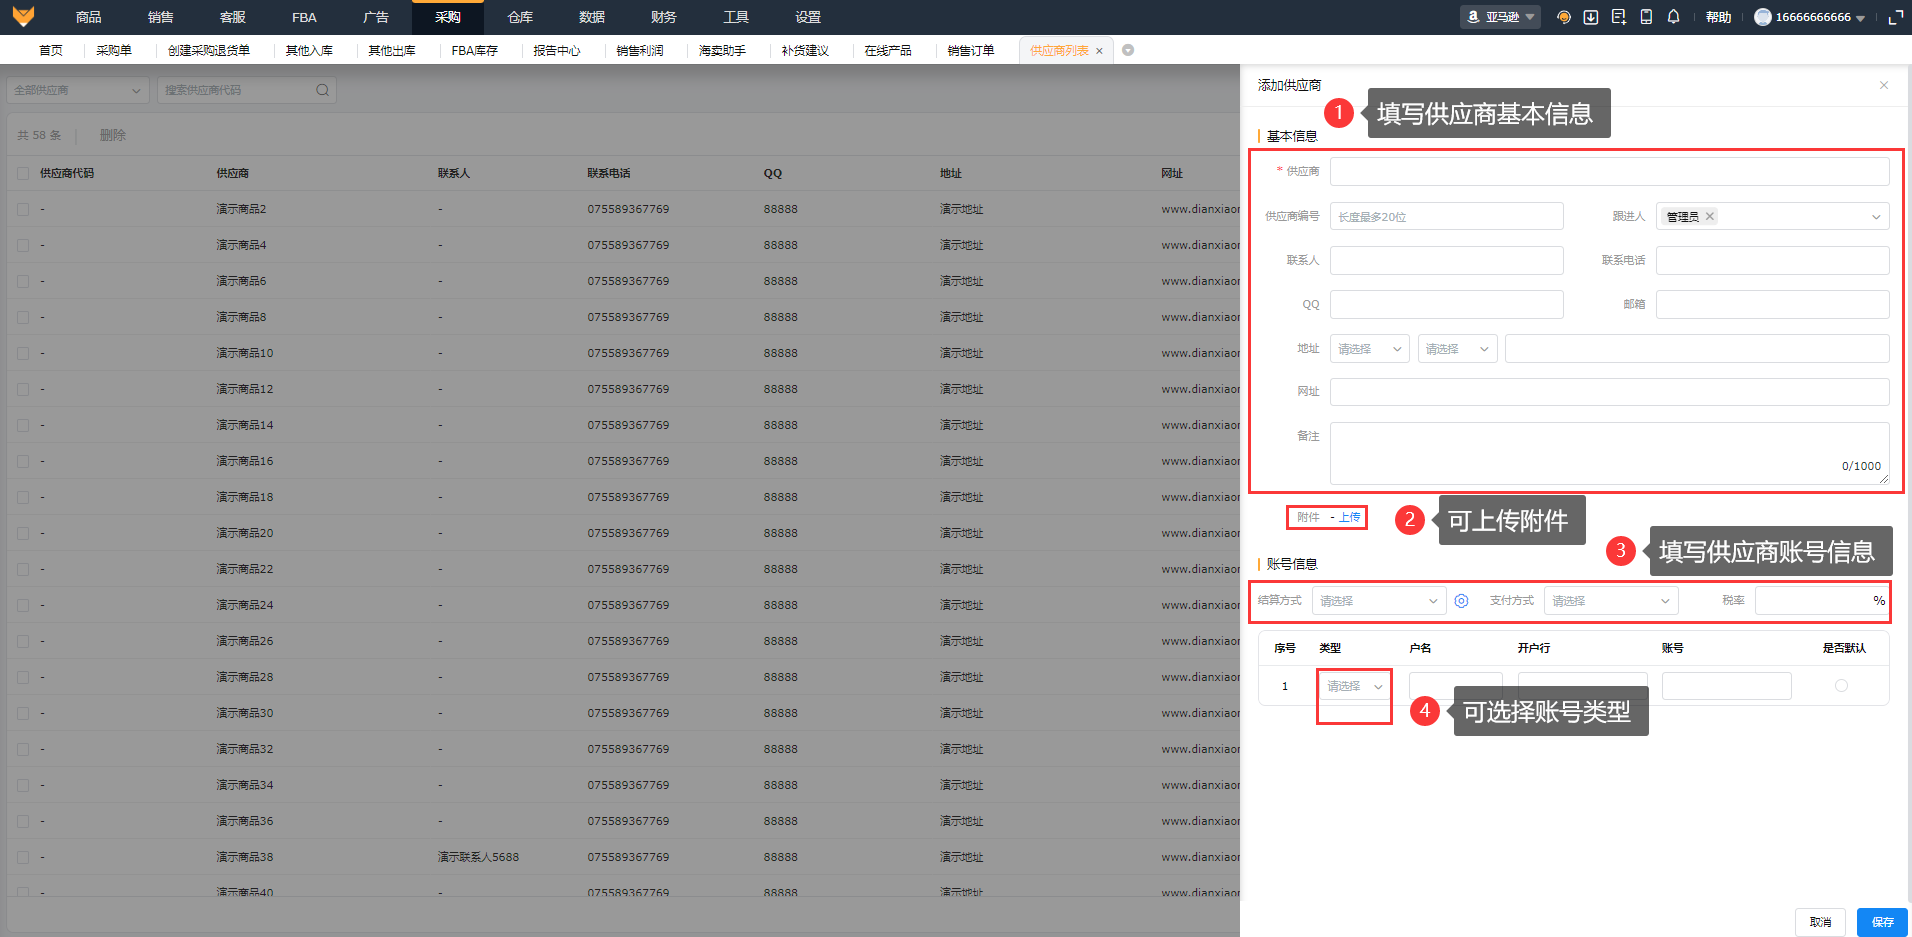Screen dimensions: 1912x937
Task: Open the 亚马逊 platform dropdown
Action: [1500, 17]
